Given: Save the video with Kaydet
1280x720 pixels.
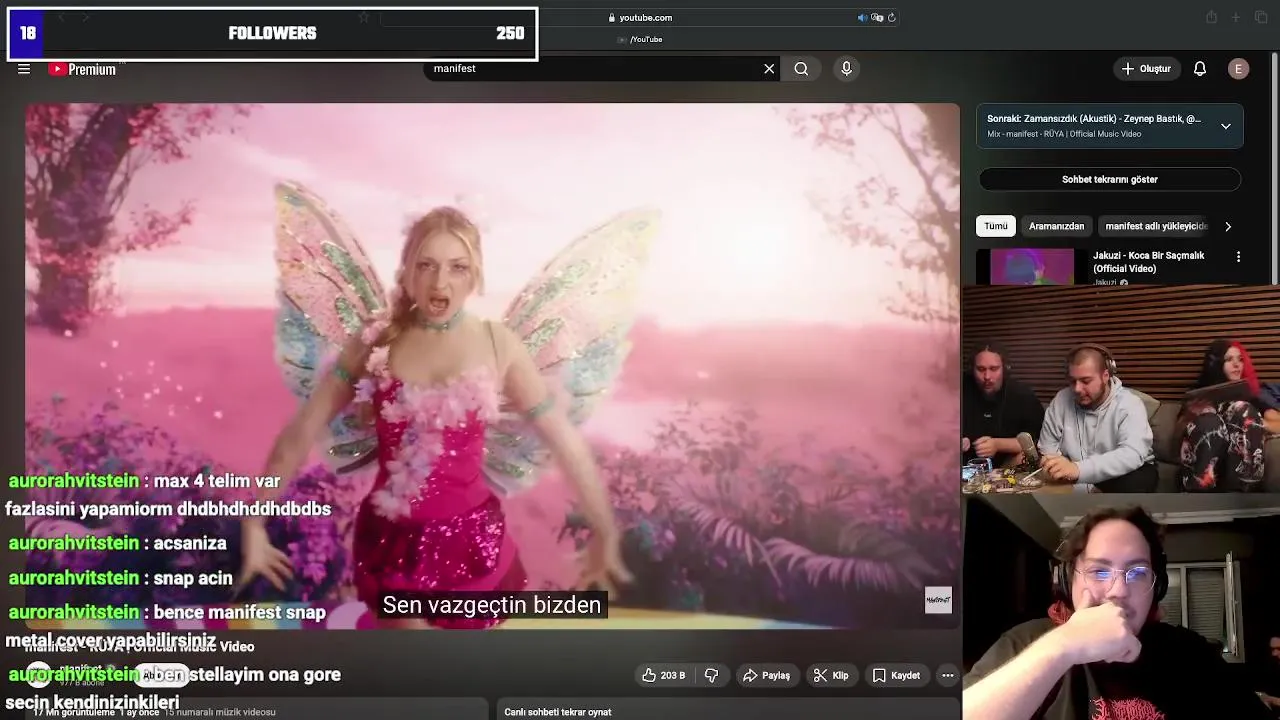Looking at the screenshot, I should pos(896,676).
